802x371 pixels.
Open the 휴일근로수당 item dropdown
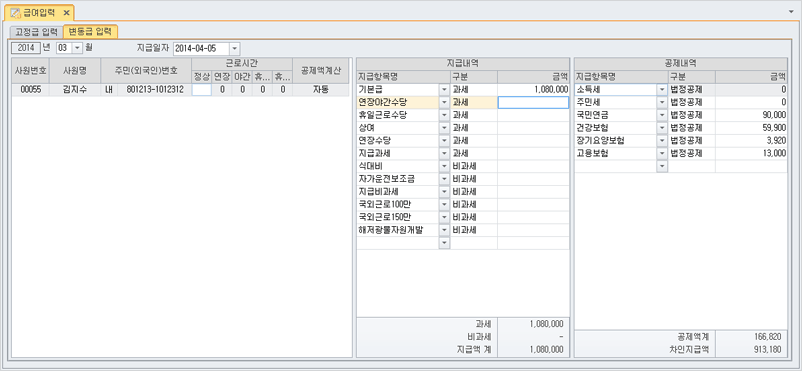click(x=444, y=115)
